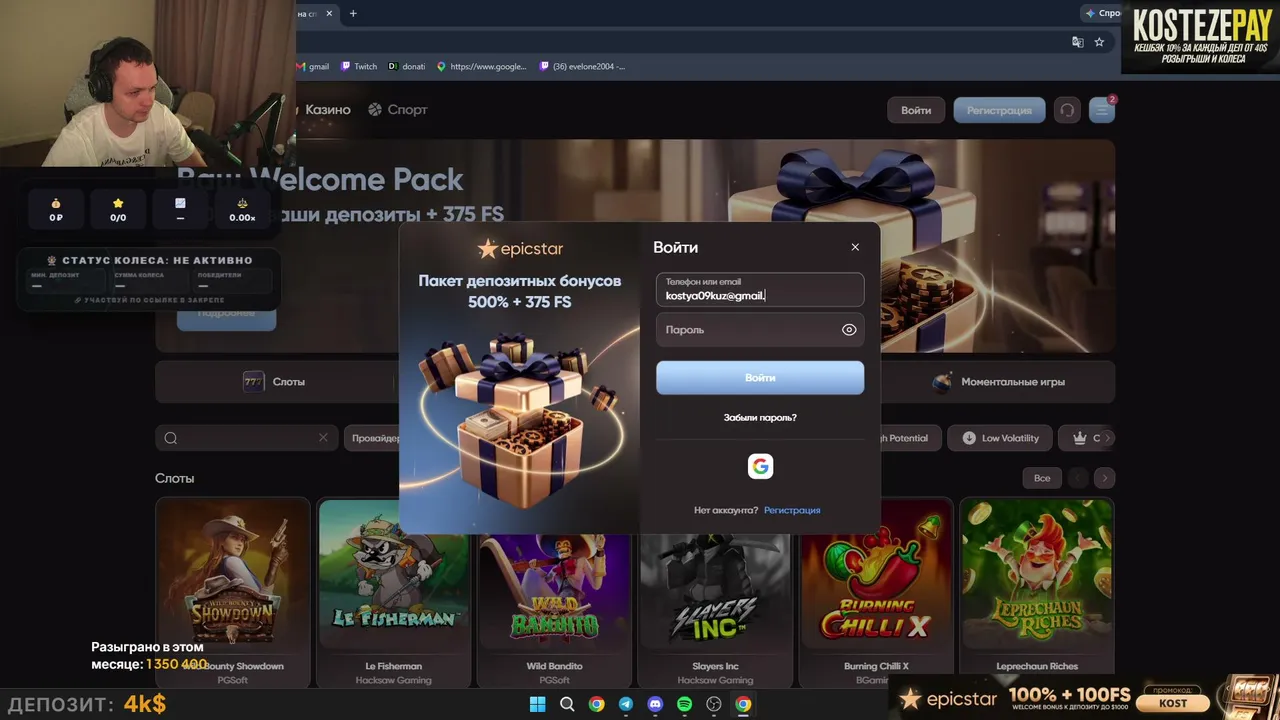Image resolution: width=1280 pixels, height=720 pixels.
Task: Switch to the active Chrome window in taskbar
Action: coord(743,704)
